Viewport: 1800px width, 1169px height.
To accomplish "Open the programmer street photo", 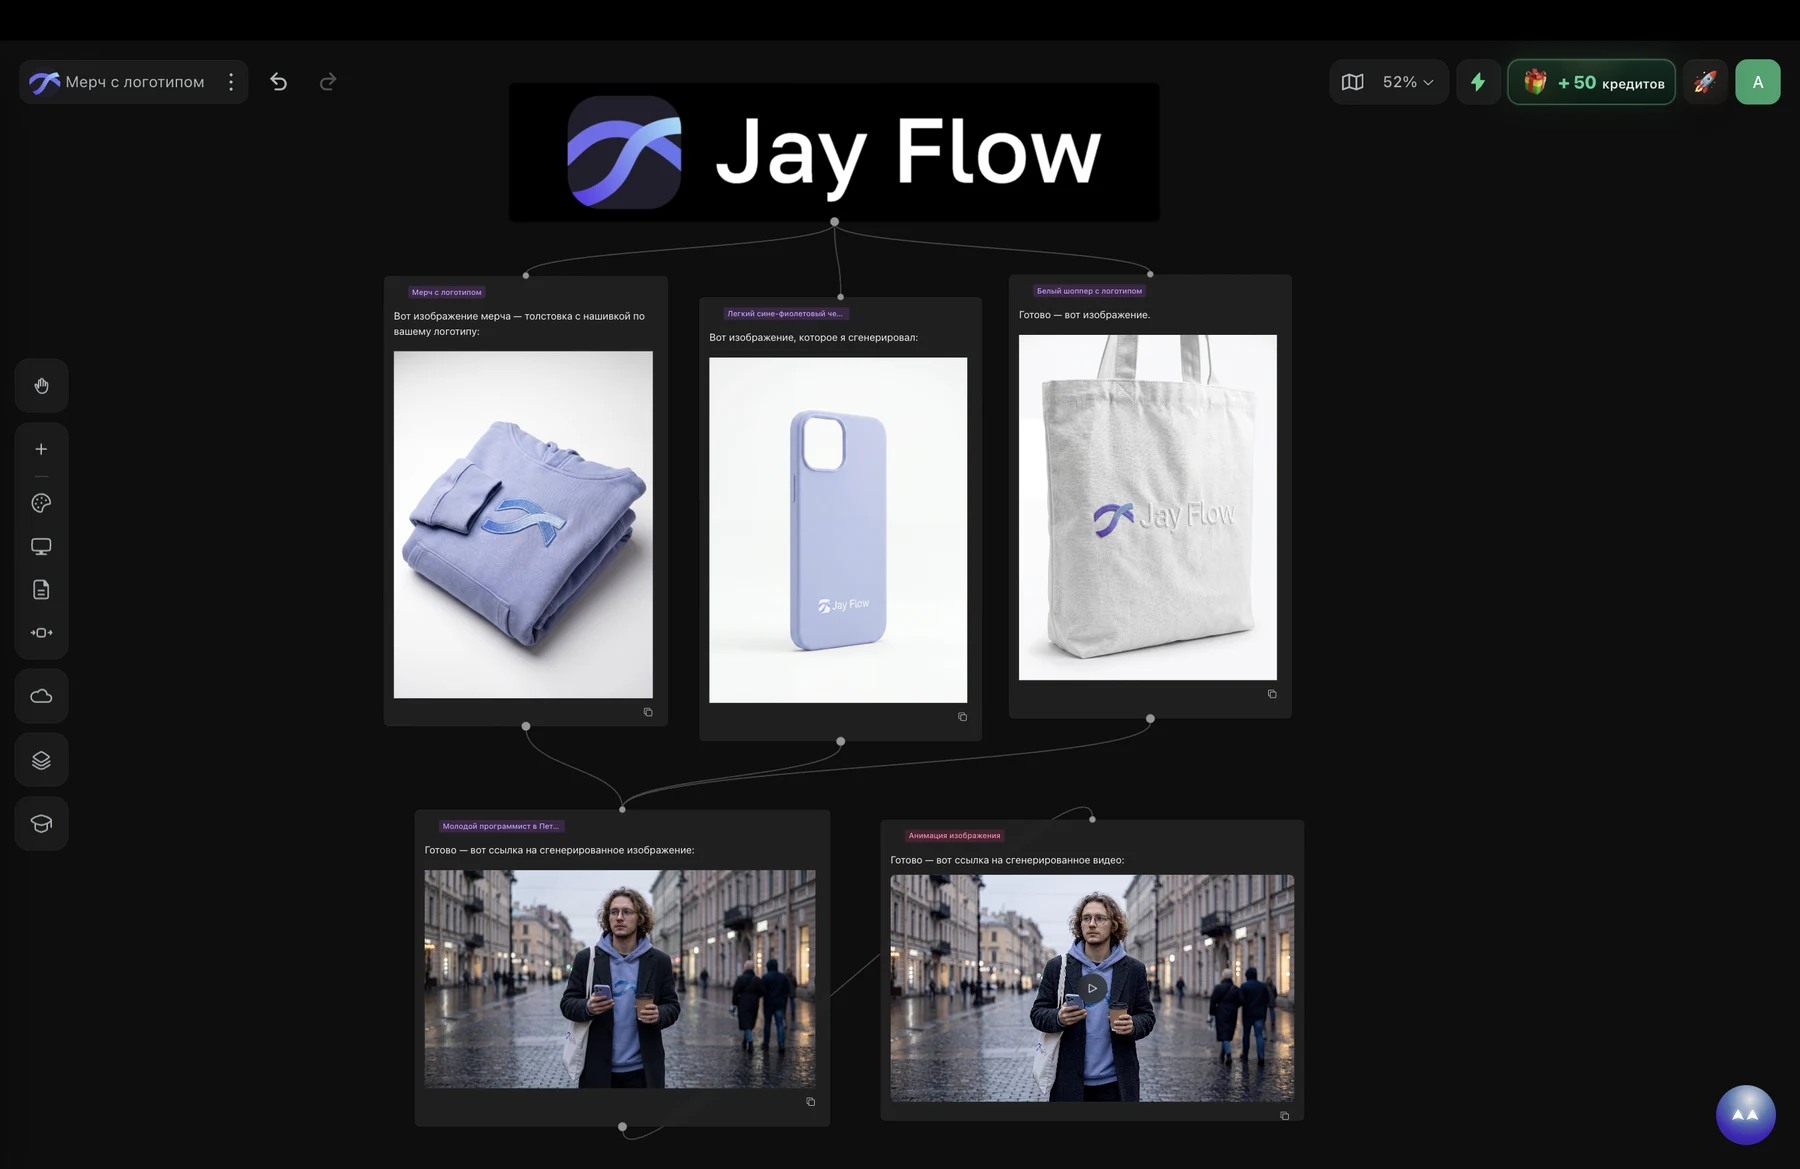I will [x=620, y=979].
